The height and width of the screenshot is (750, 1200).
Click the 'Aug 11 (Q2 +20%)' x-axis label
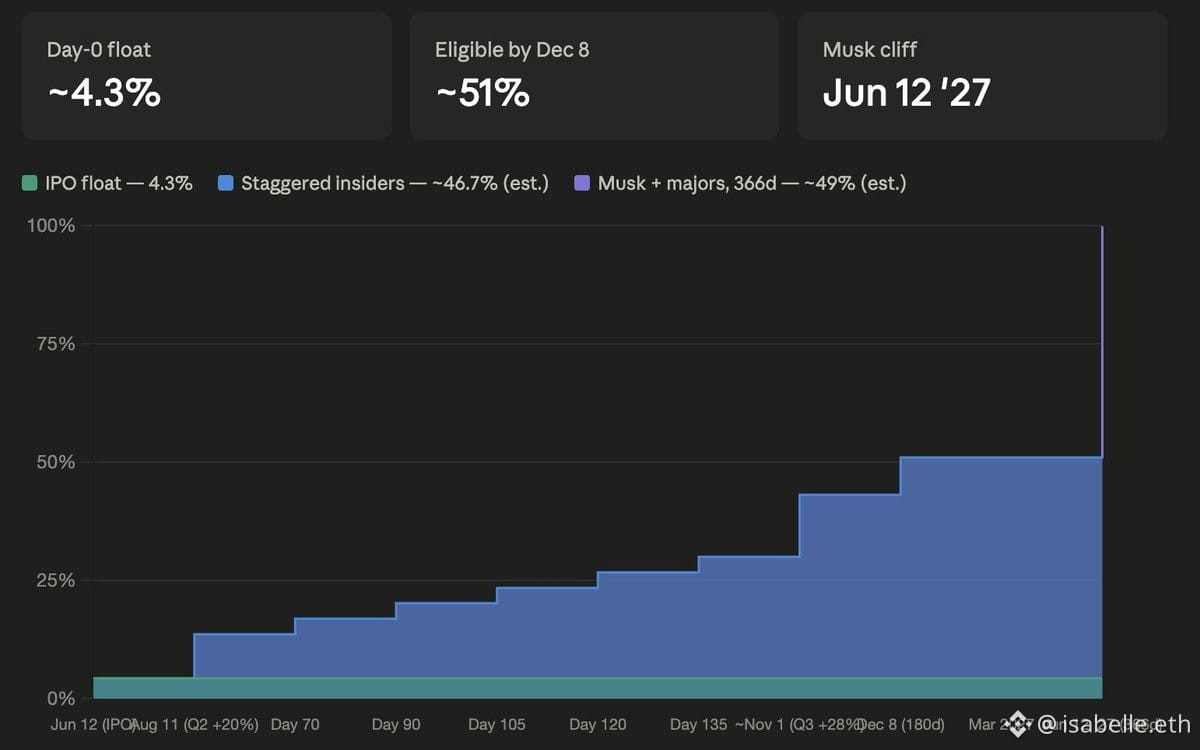tap(195, 724)
